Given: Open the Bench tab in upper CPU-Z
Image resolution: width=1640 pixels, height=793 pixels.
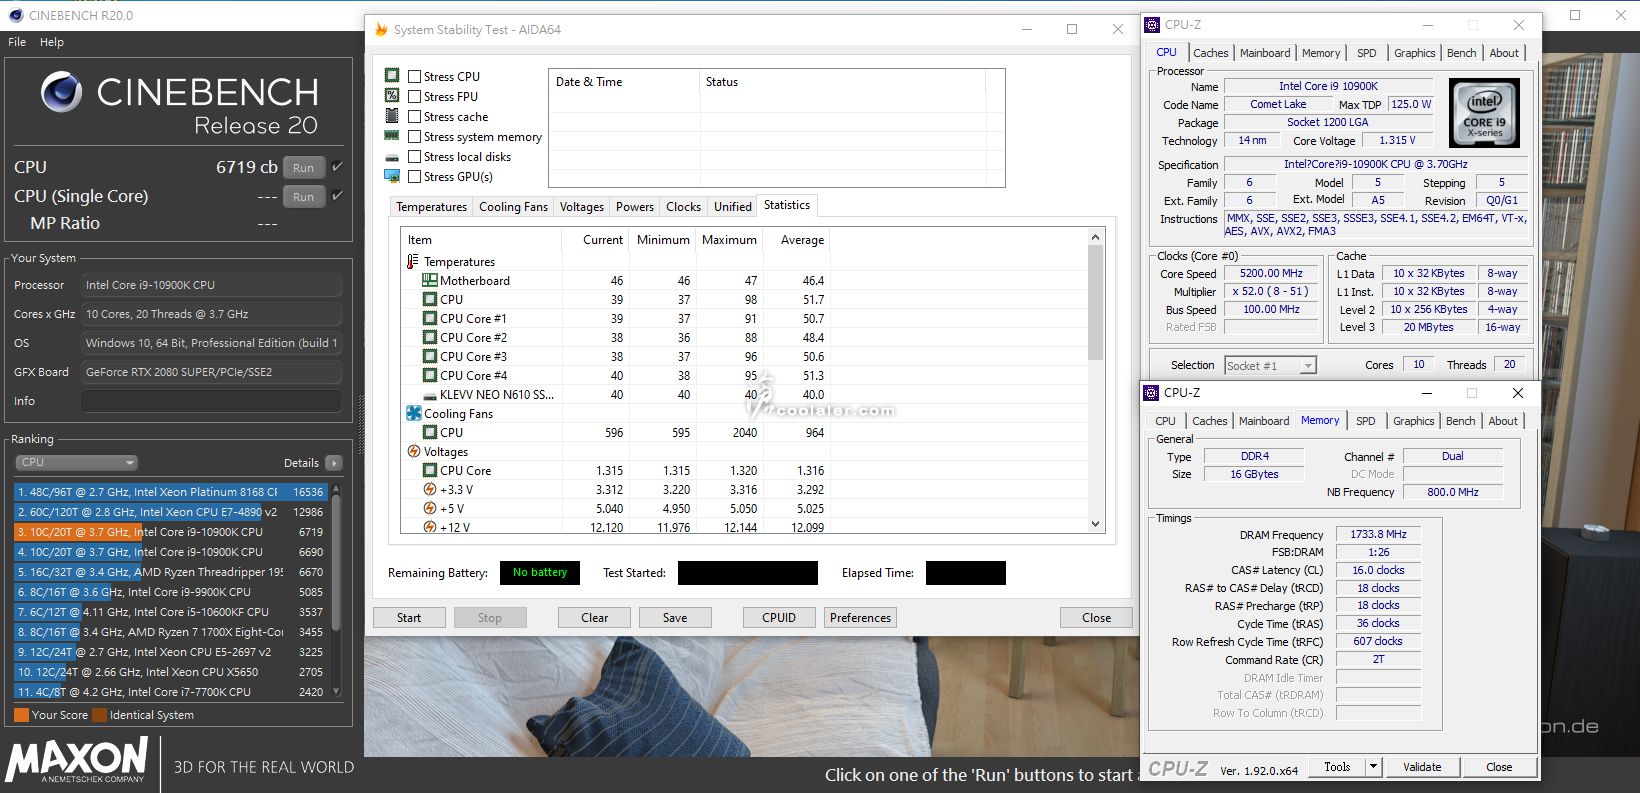Looking at the screenshot, I should tap(1461, 53).
